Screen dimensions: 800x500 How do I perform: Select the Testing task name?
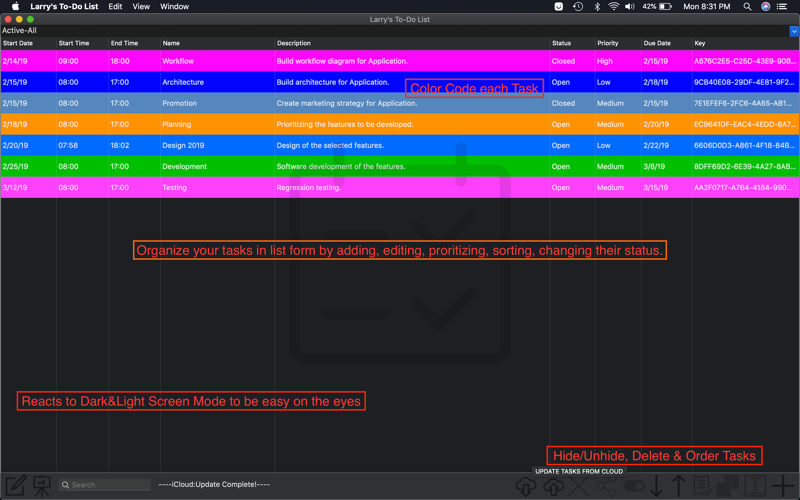point(174,188)
